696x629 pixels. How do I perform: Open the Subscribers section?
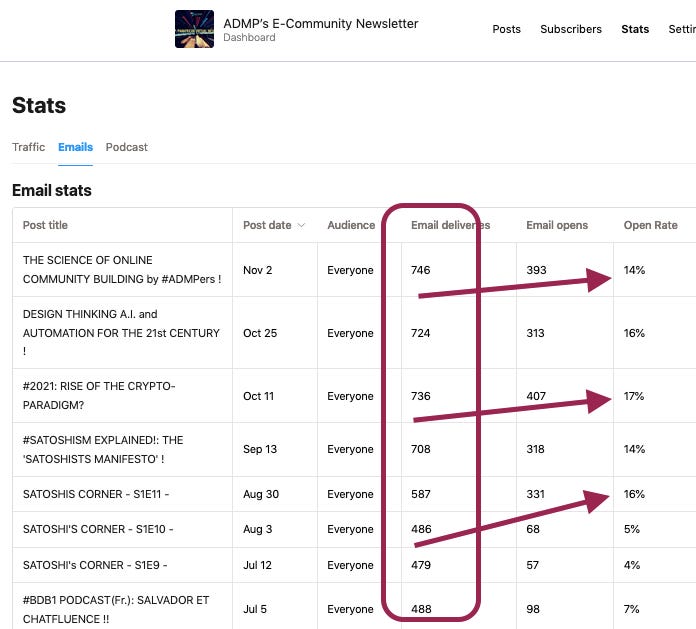pos(571,29)
